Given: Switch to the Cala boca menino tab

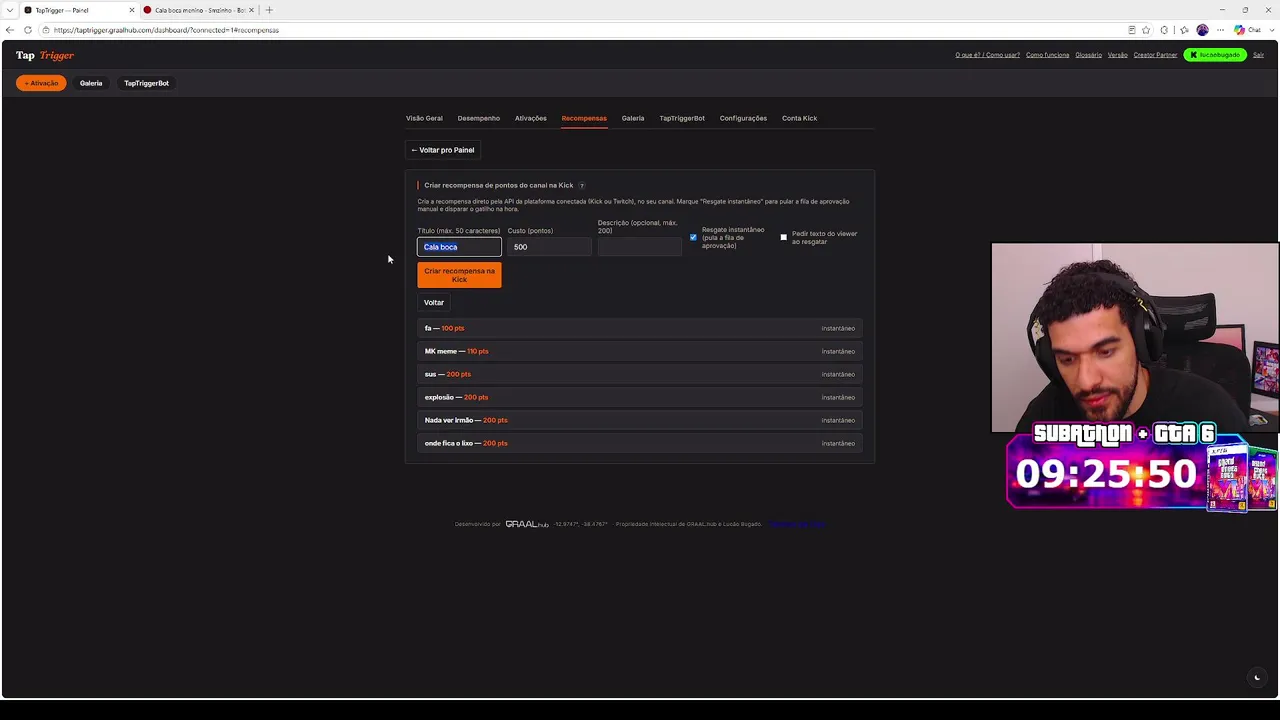Looking at the screenshot, I should coord(199,10).
